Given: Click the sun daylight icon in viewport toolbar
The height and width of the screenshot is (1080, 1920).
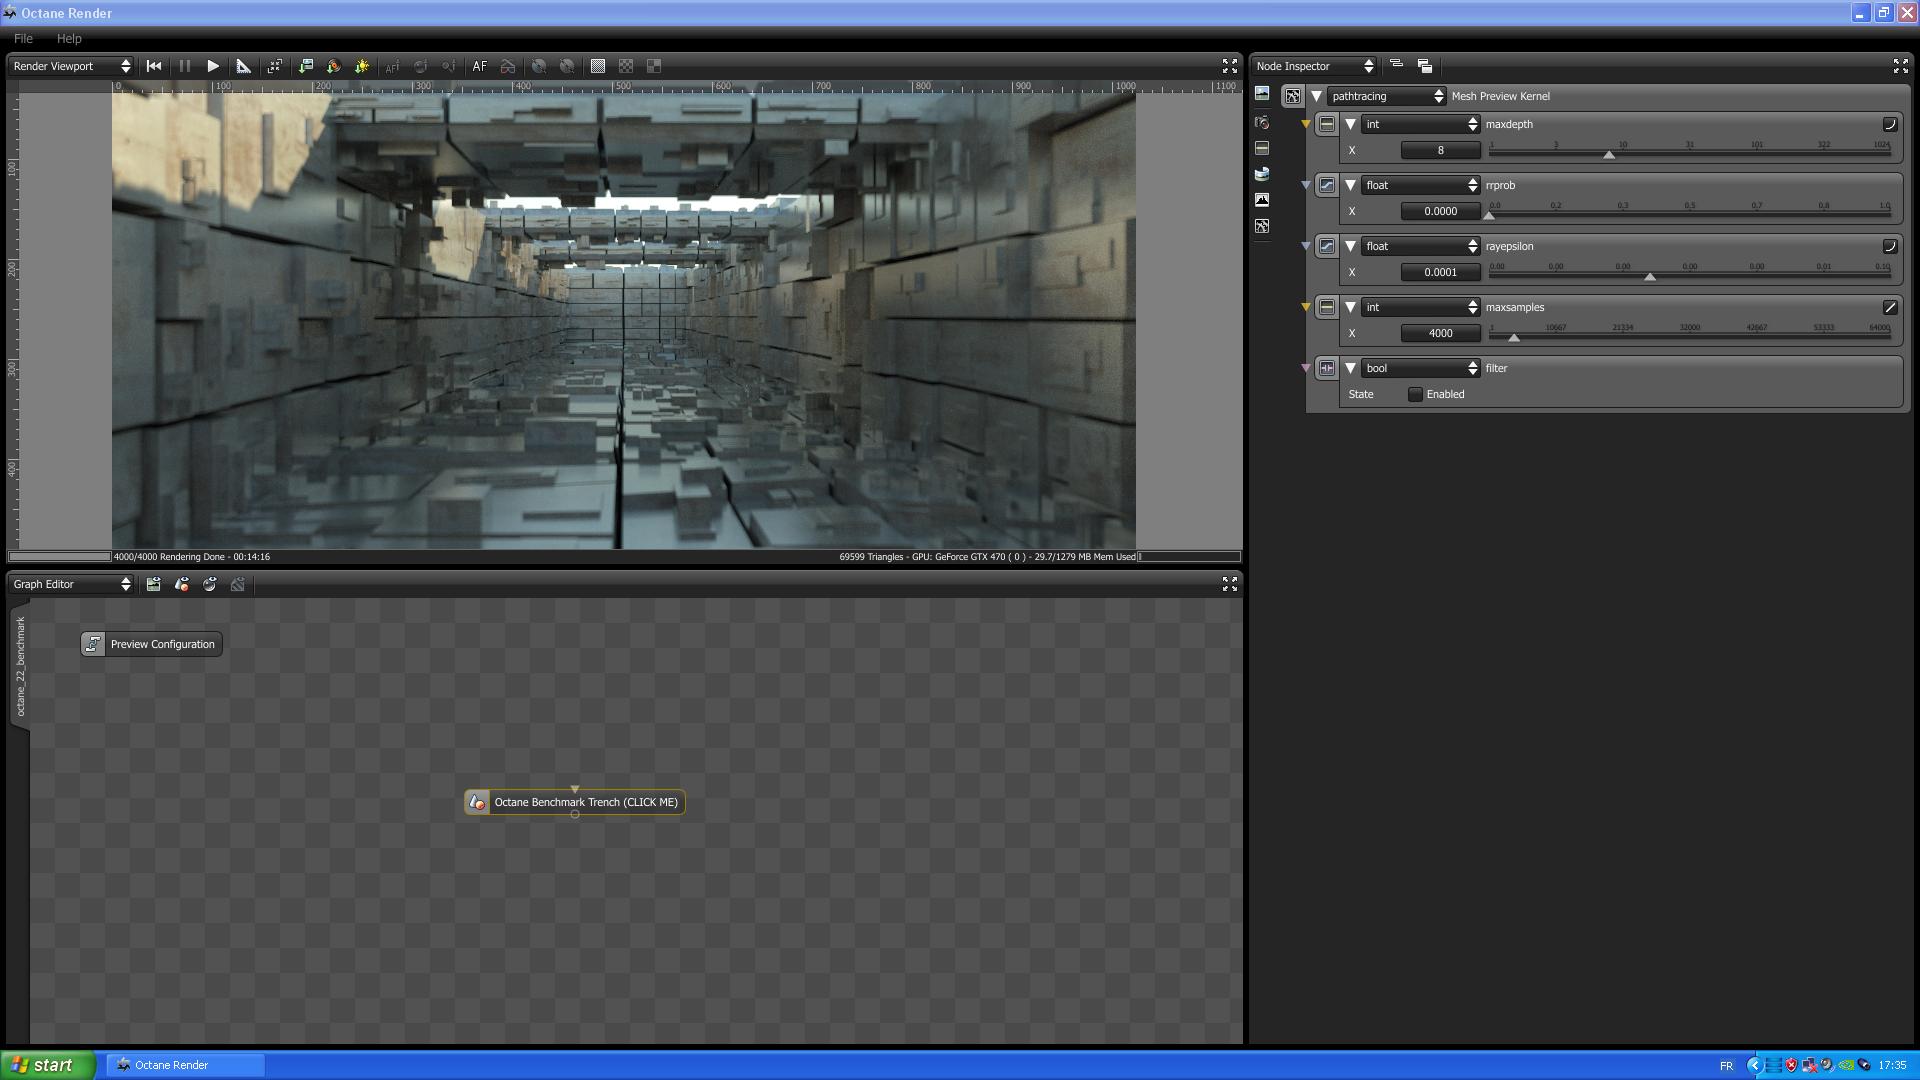Looking at the screenshot, I should point(362,66).
